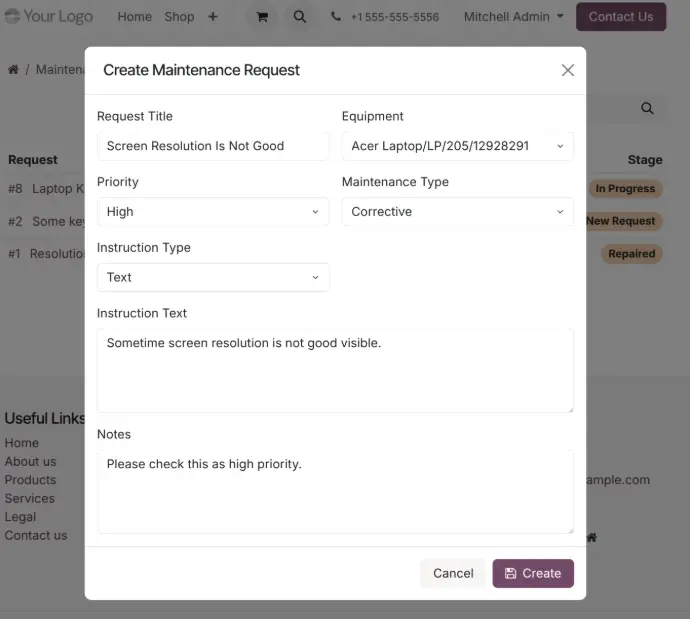Open the Shop menu item
The width and height of the screenshot is (690, 619).
coord(179,17)
